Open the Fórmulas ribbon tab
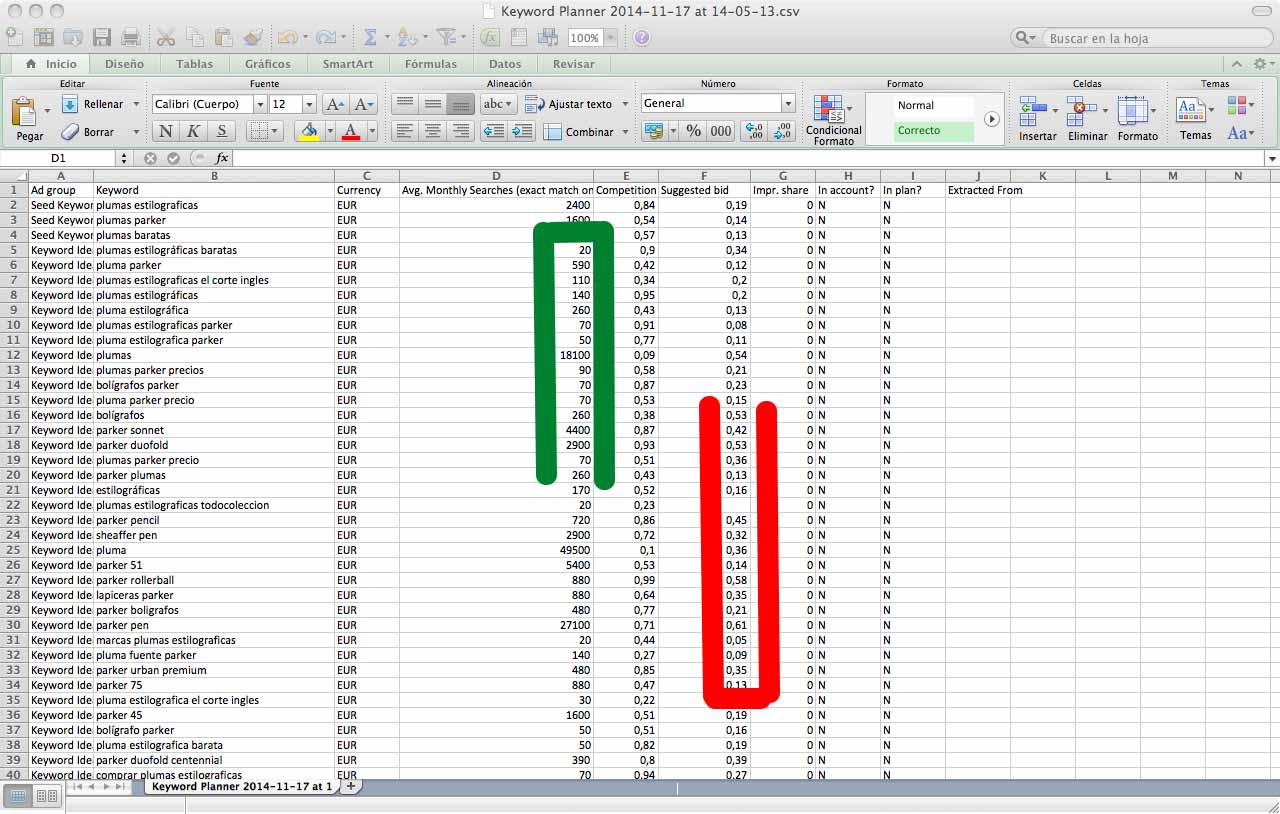The width and height of the screenshot is (1280, 814). (x=430, y=64)
